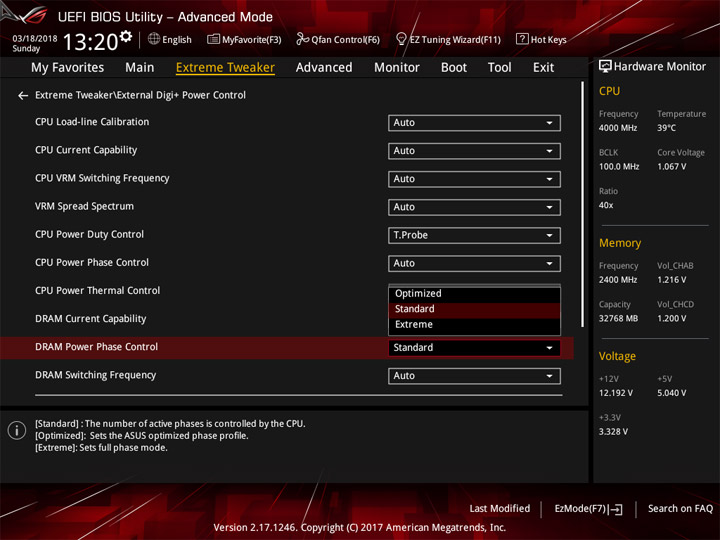Click the 12.192 V reading

click(x=616, y=394)
